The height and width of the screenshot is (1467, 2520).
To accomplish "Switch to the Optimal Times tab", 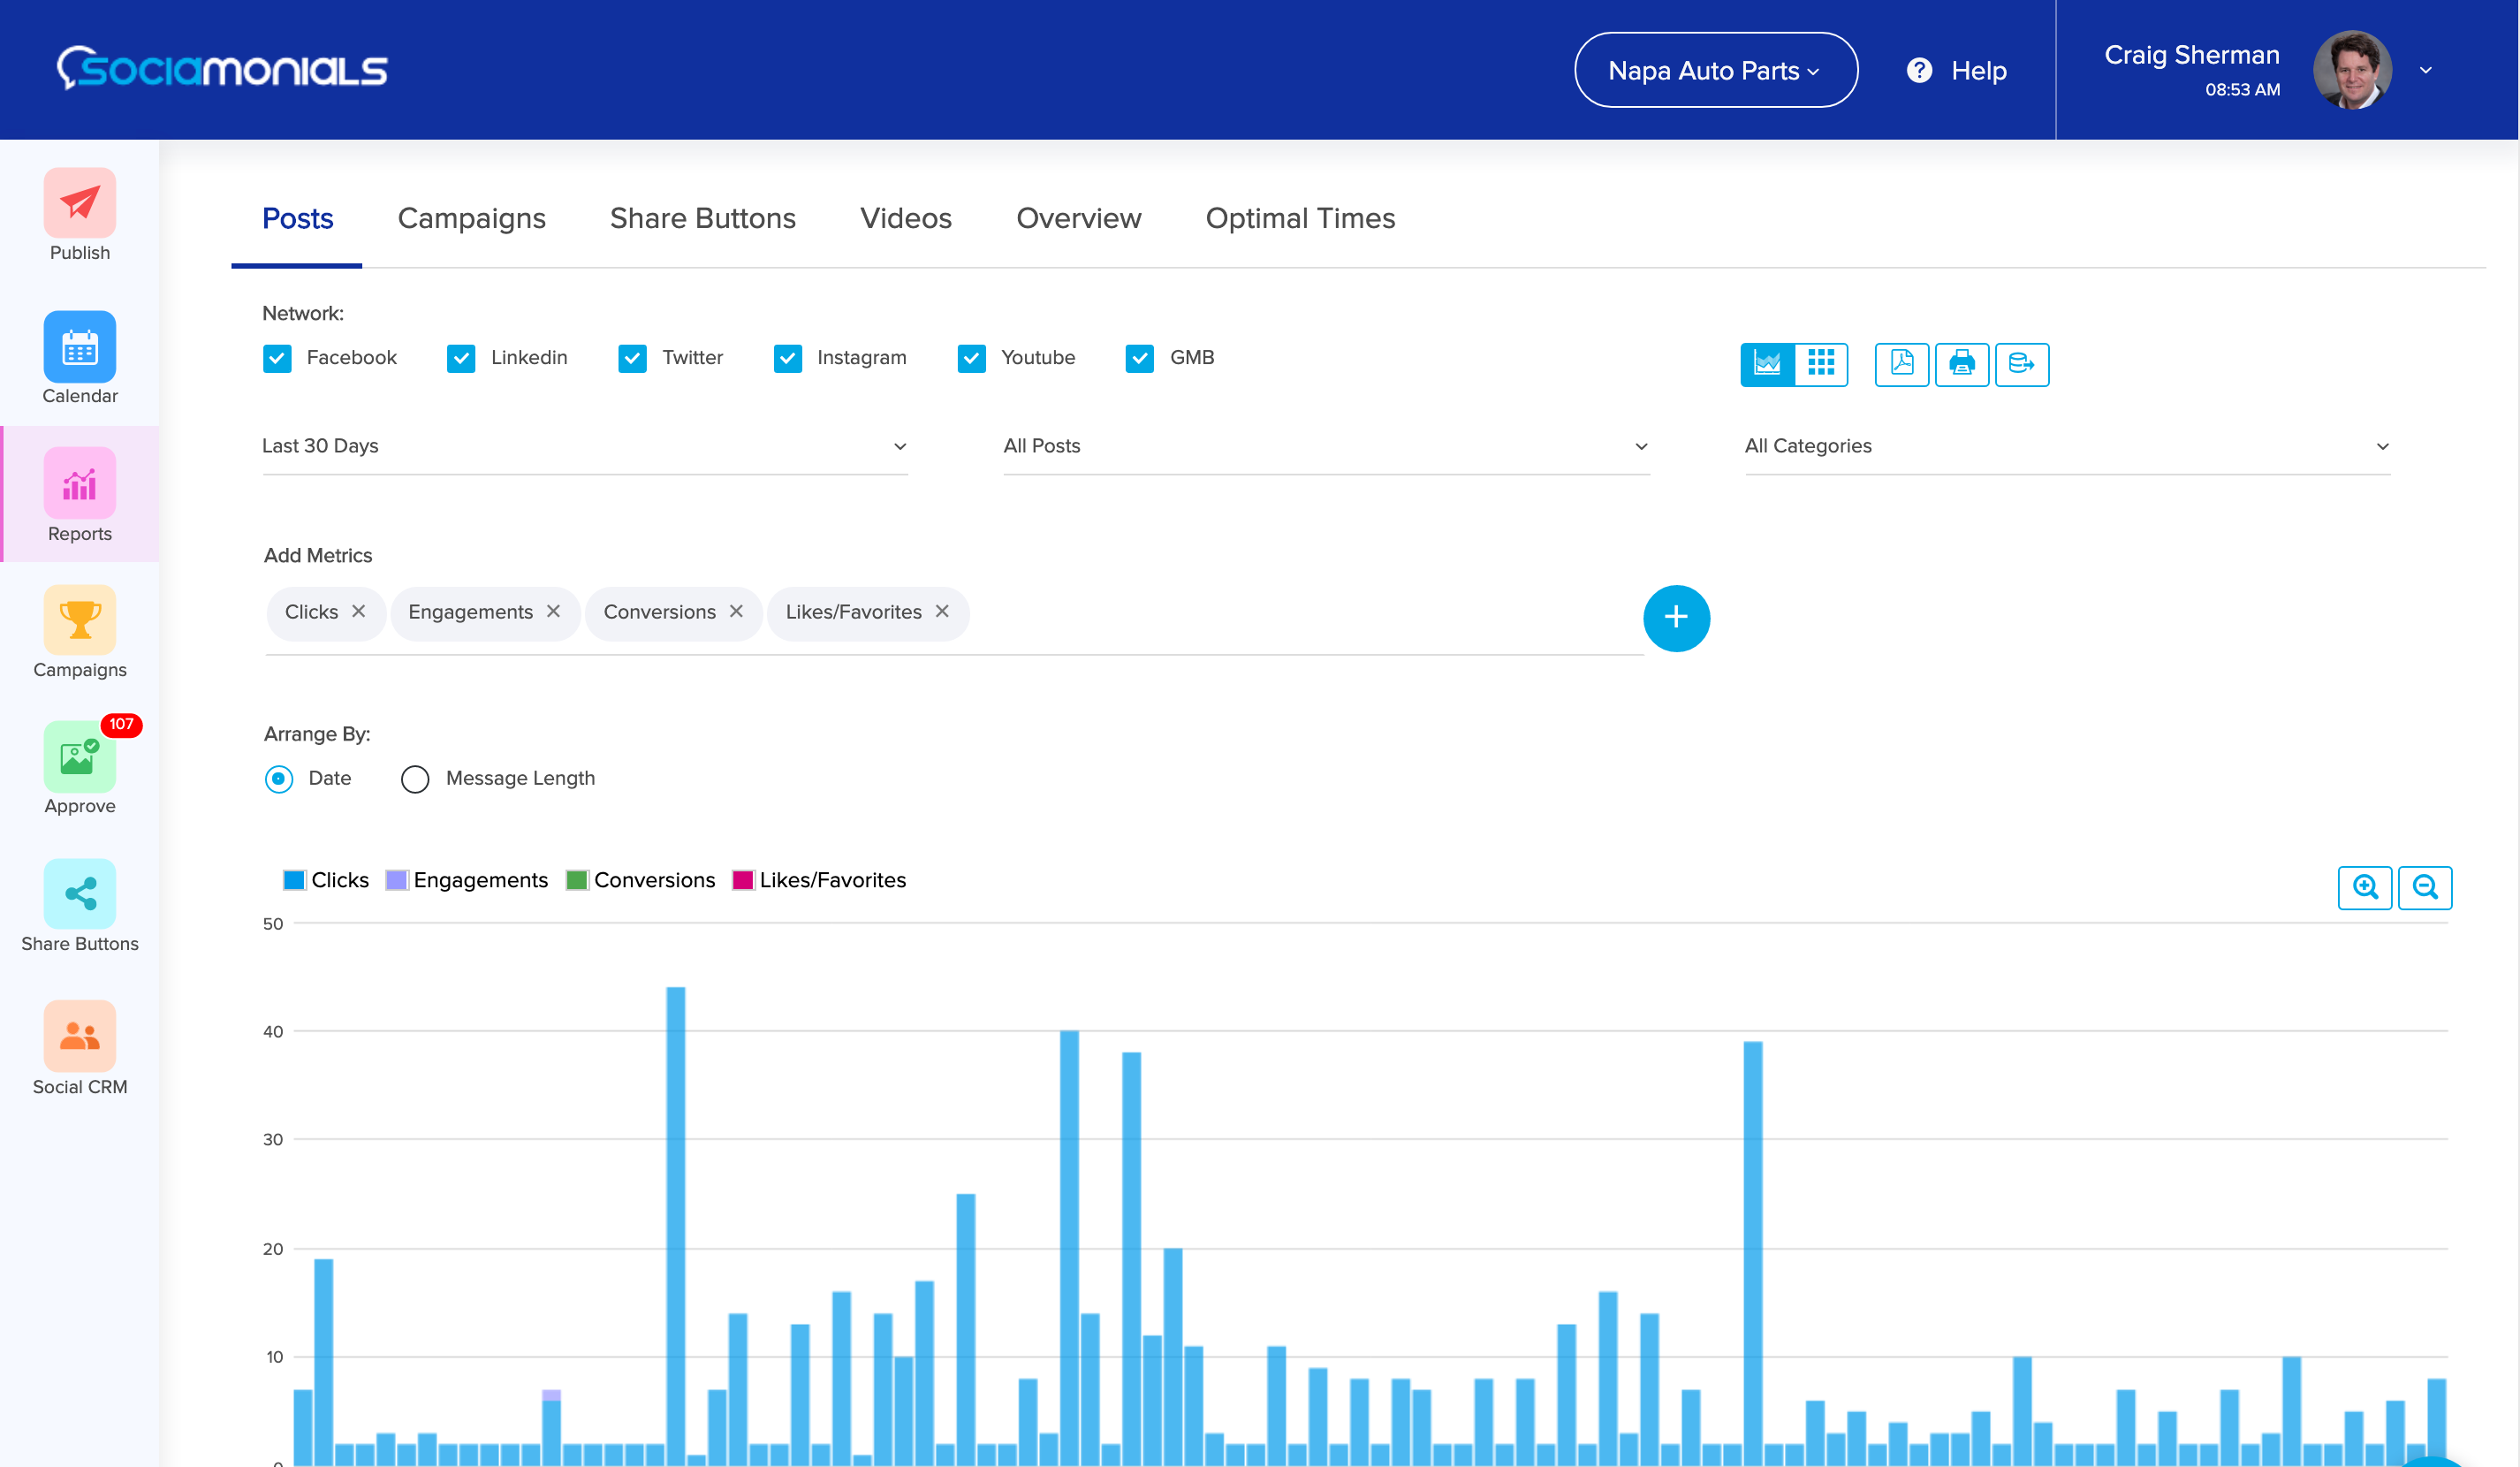I will 1299,218.
